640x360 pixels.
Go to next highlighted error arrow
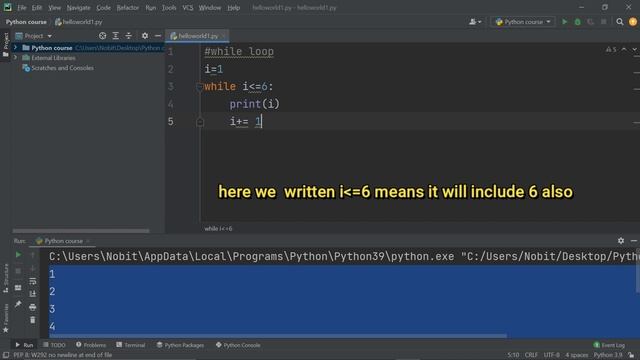634,49
